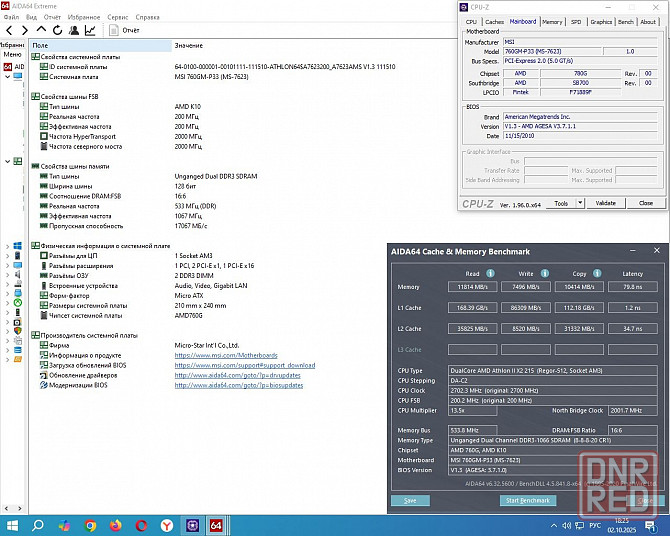
Task: Click the Back arrow in AIDA64 toolbar
Action: pyautogui.click(x=9, y=31)
